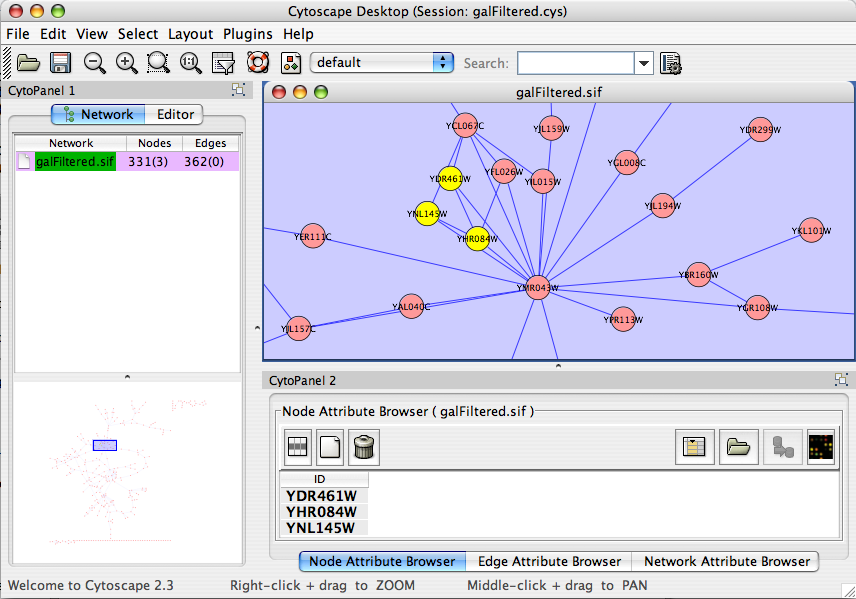
Task: Zoom in using the plus magnifier icon
Action: [127, 63]
